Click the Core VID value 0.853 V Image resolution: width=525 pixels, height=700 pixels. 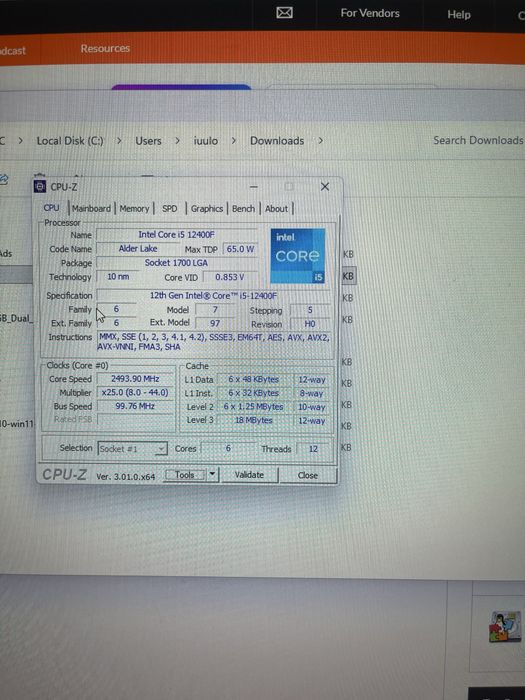(x=230, y=277)
